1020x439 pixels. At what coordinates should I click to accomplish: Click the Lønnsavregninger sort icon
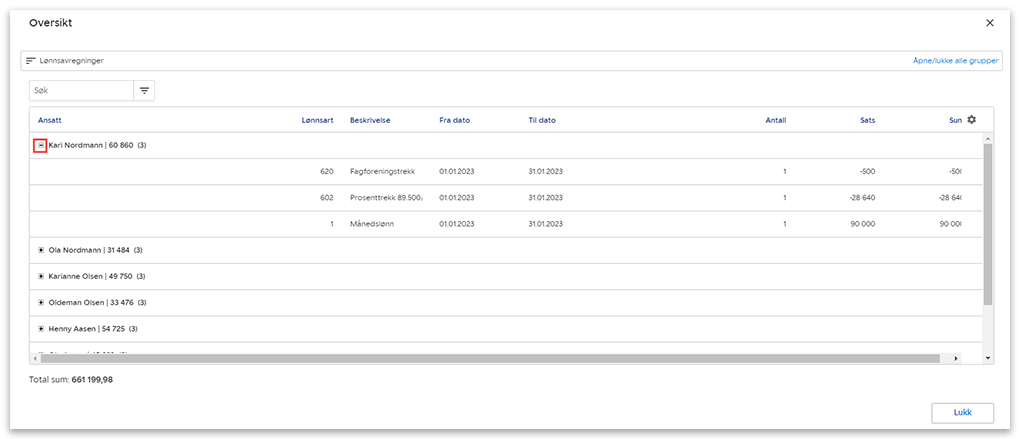(31, 61)
